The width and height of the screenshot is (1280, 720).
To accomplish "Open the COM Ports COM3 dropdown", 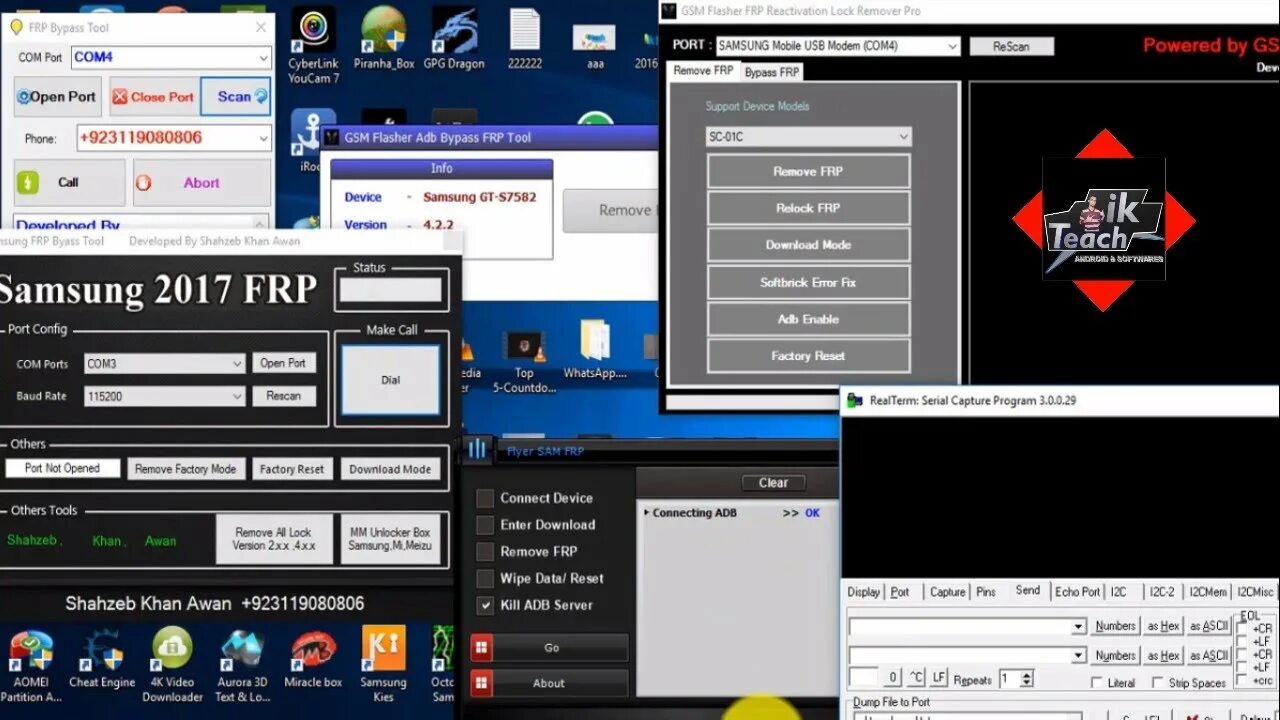I will 237,364.
